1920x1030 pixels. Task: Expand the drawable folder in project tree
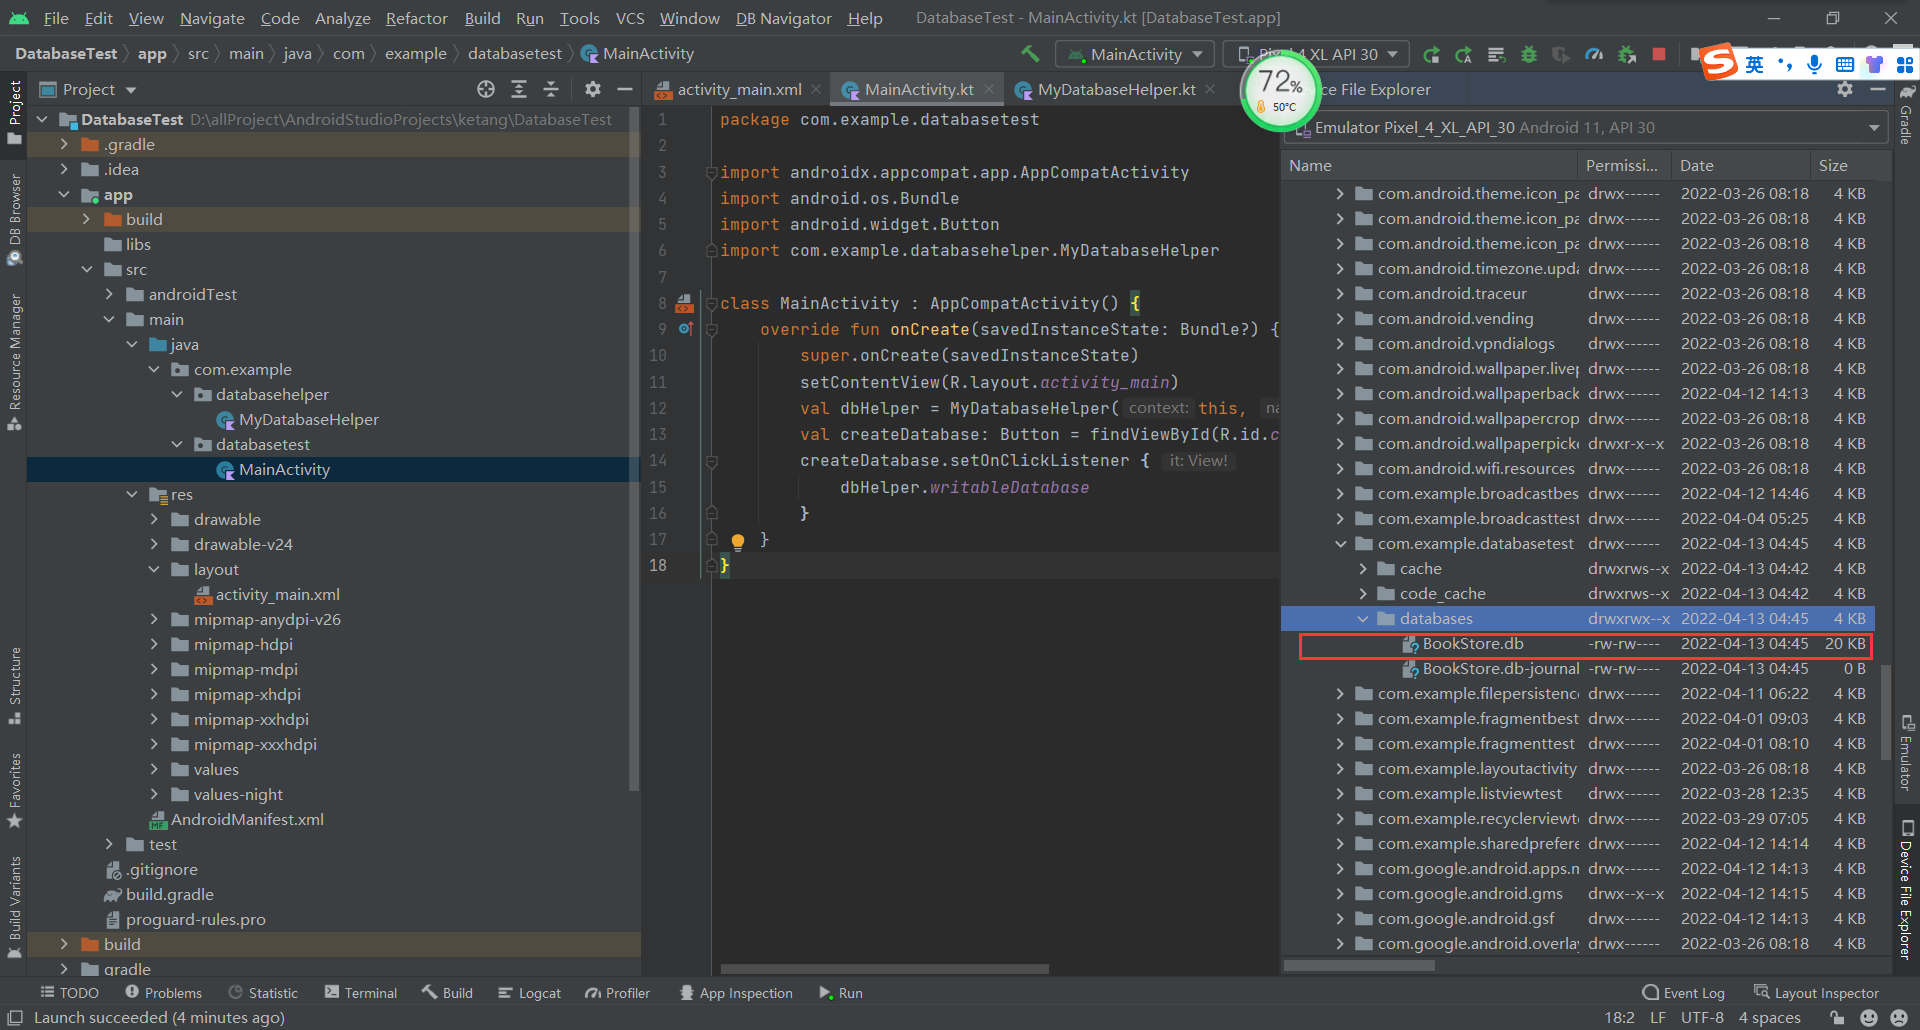[154, 519]
